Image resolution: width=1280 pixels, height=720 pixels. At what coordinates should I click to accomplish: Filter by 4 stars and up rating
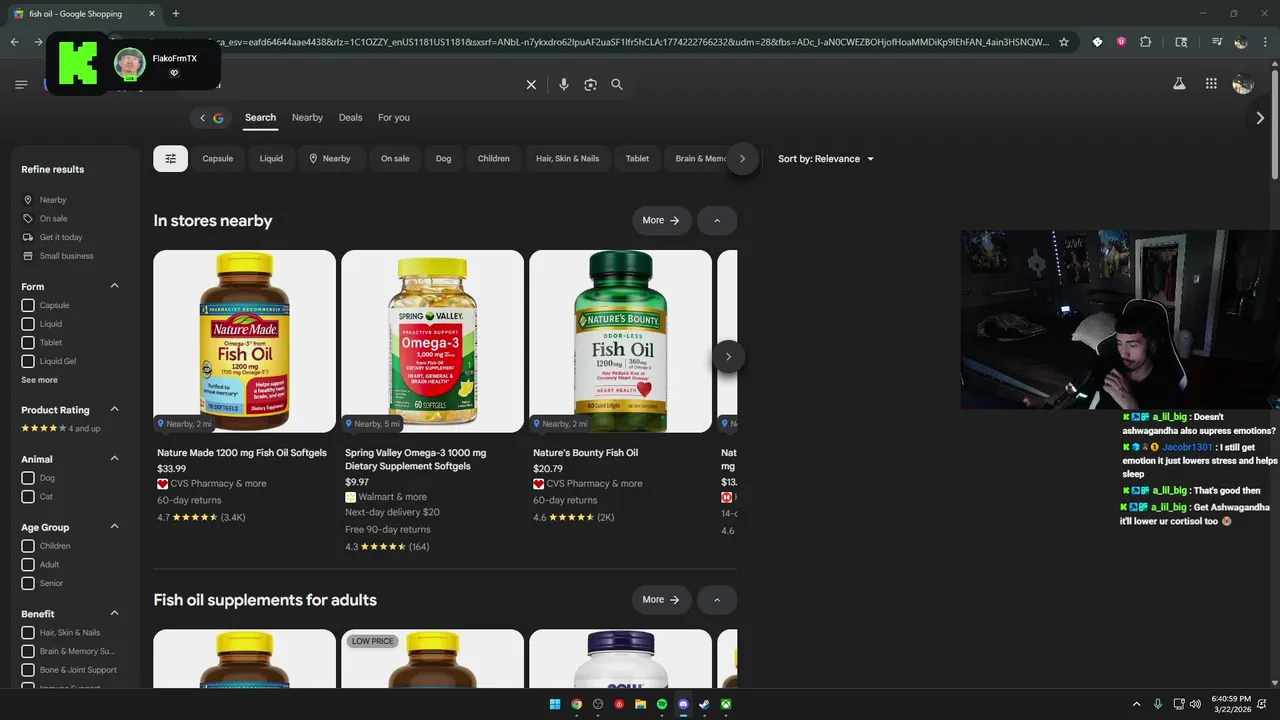click(x=61, y=428)
